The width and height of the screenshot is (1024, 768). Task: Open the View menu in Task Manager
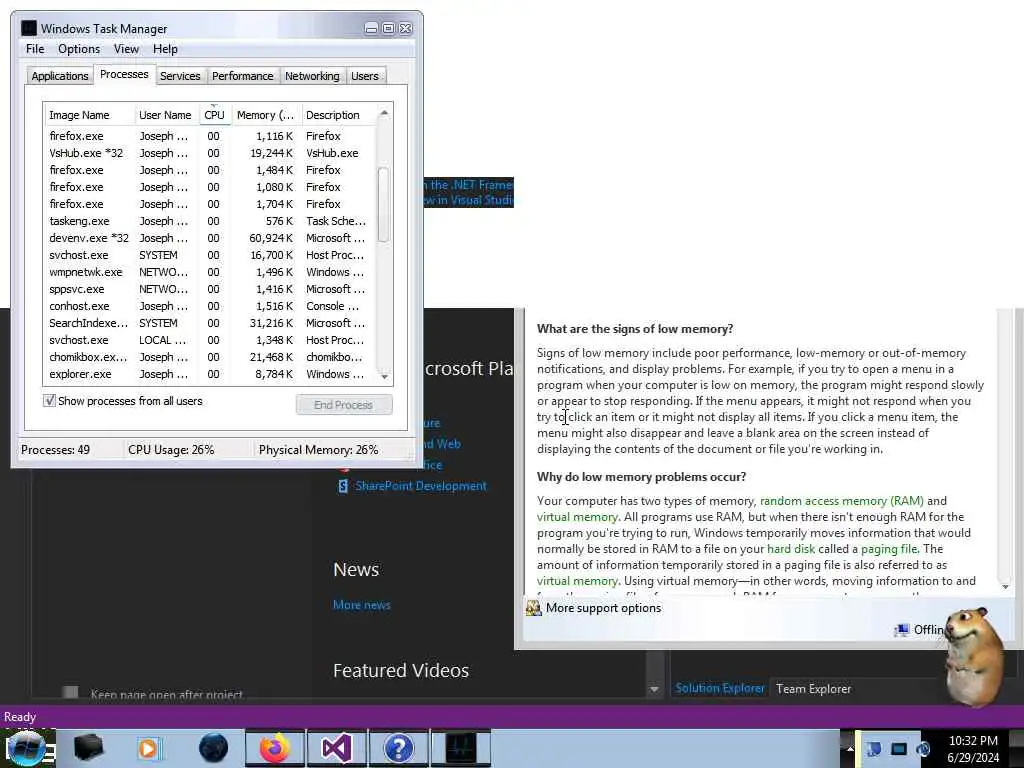coord(126,49)
